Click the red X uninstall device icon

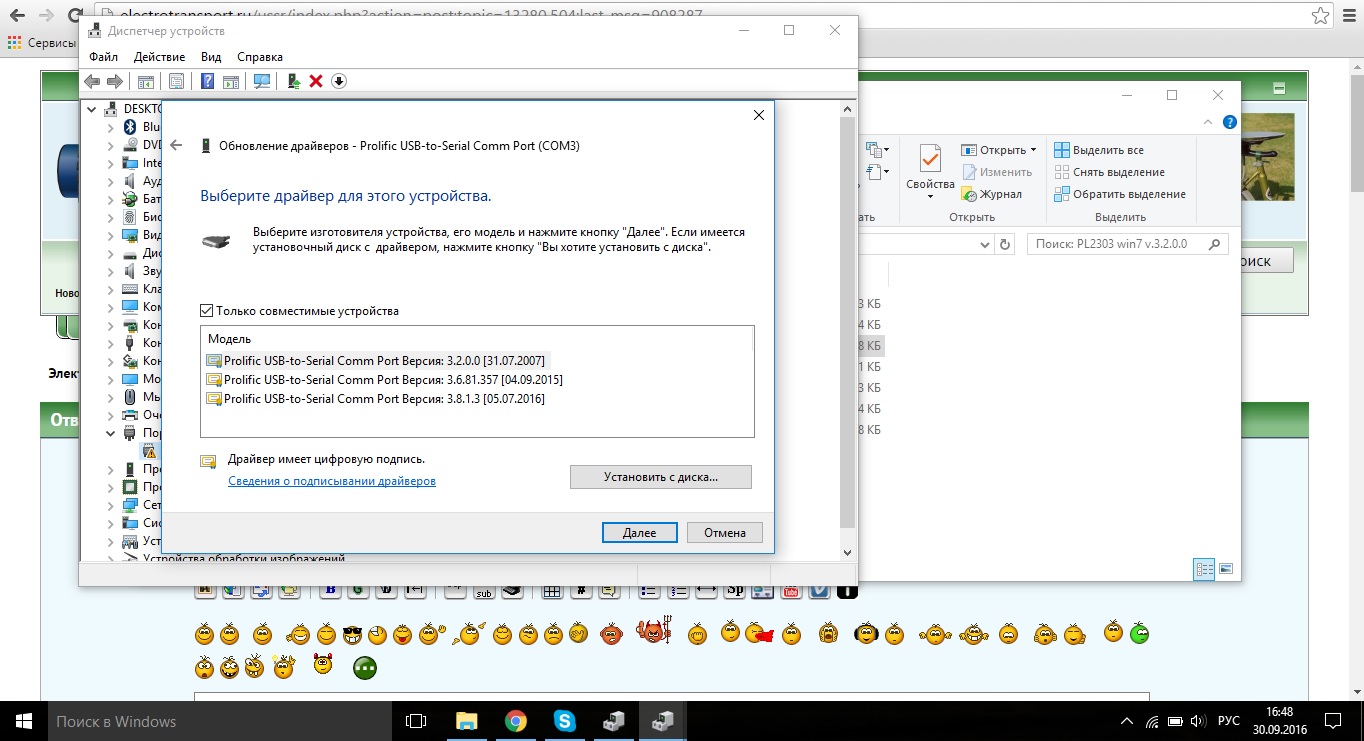pos(316,81)
